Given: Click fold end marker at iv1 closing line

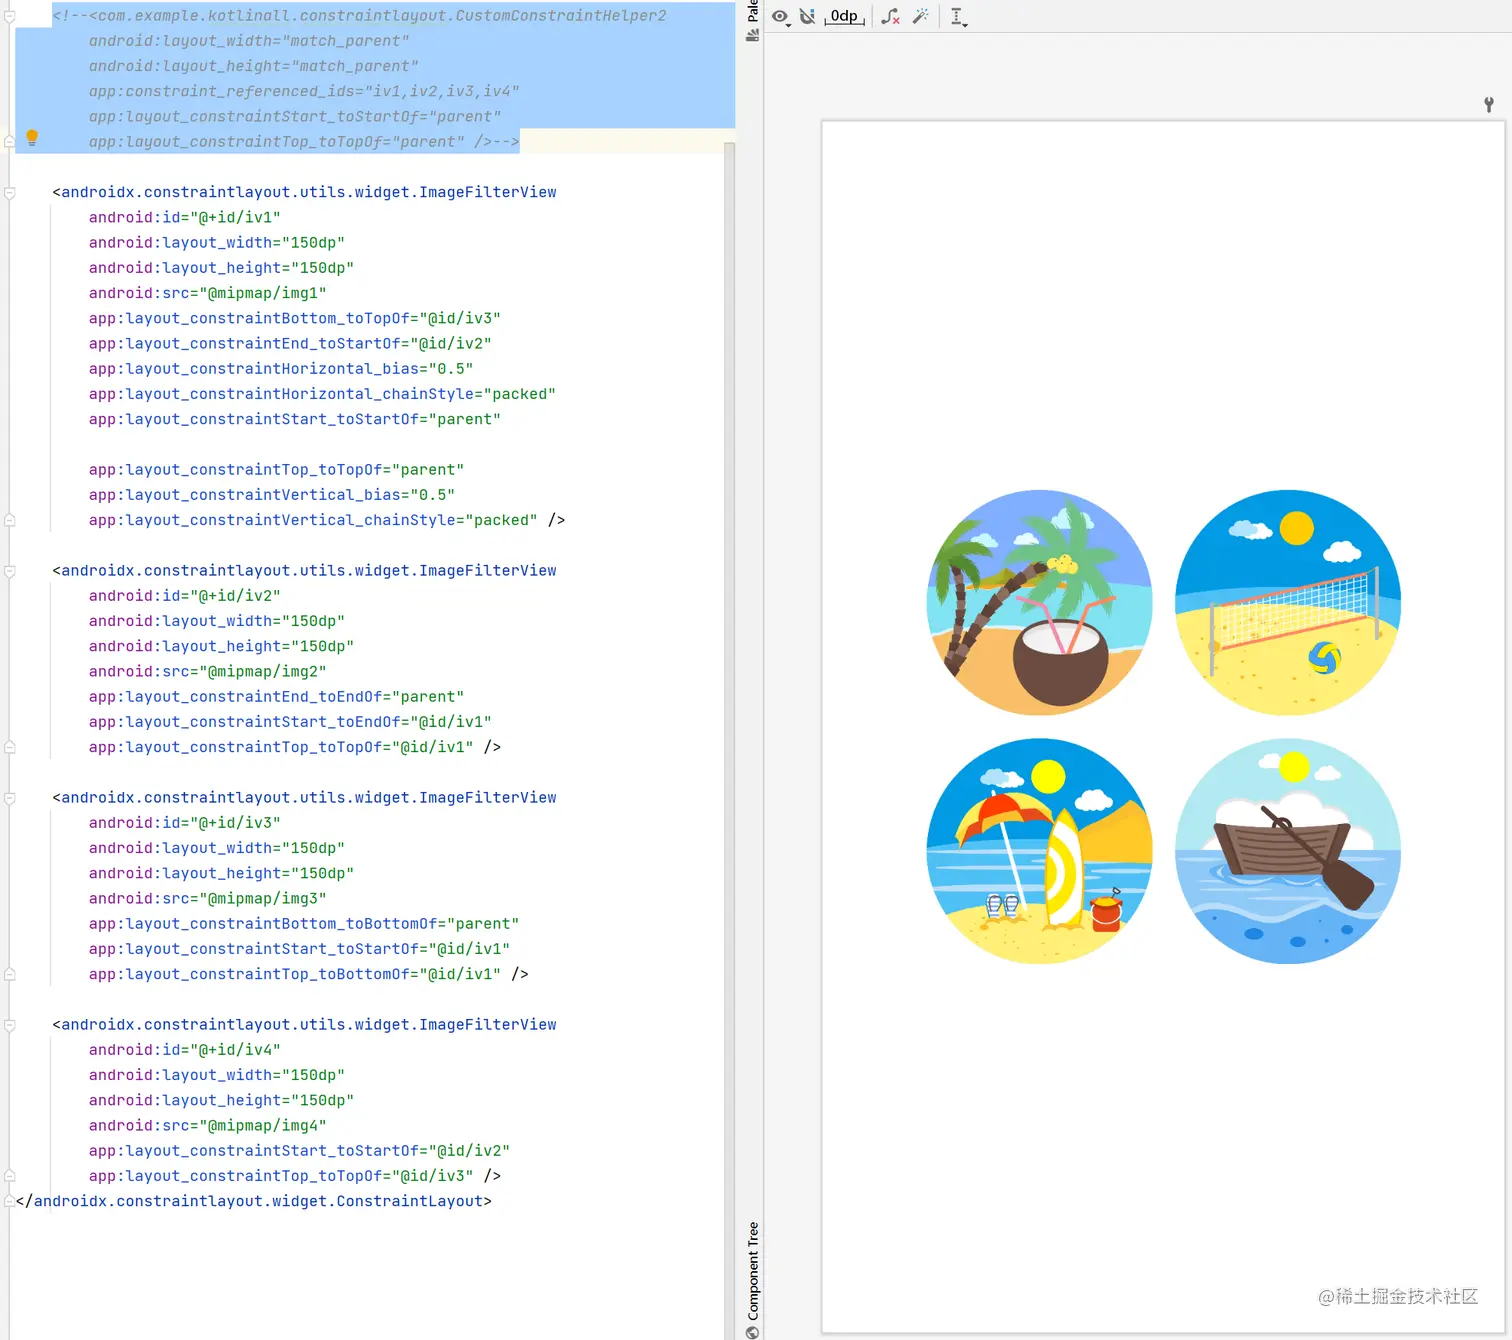Looking at the screenshot, I should click(x=9, y=520).
